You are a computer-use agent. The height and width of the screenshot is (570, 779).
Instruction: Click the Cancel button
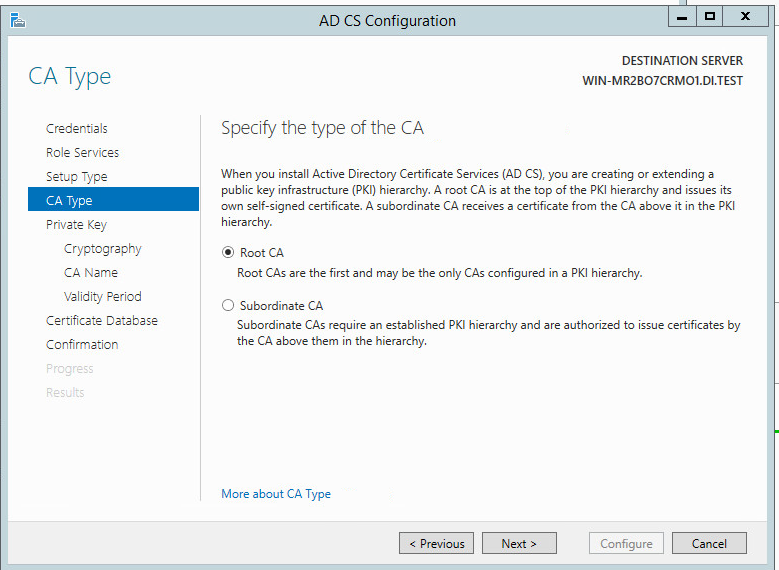708,544
